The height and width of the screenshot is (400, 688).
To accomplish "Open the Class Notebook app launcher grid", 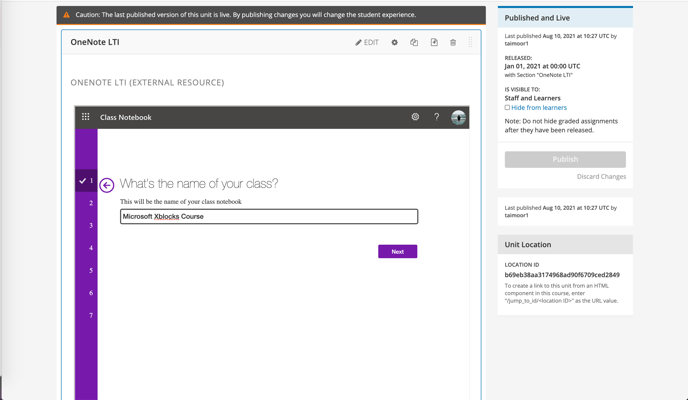I will click(86, 117).
